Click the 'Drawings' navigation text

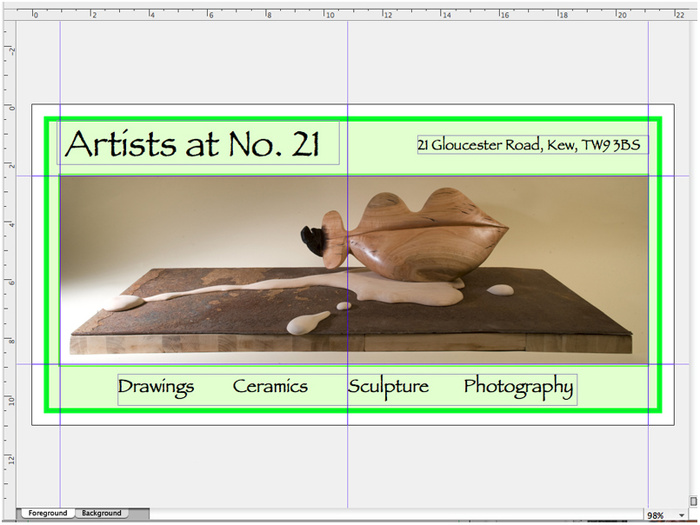(x=156, y=387)
